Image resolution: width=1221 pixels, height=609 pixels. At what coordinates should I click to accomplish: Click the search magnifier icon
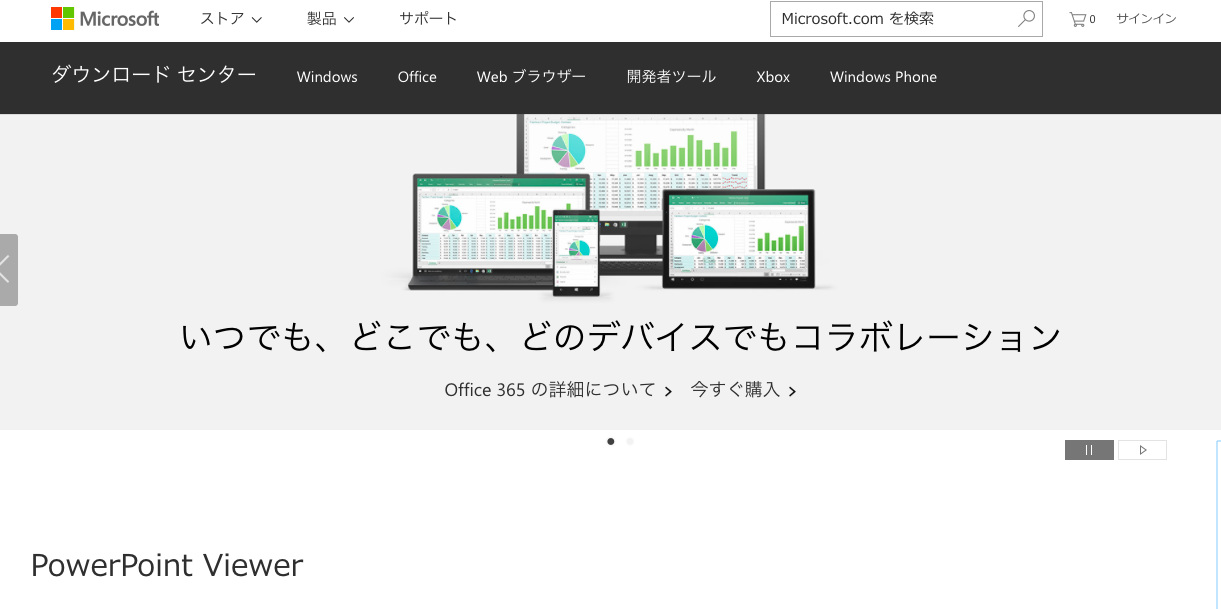(1026, 18)
